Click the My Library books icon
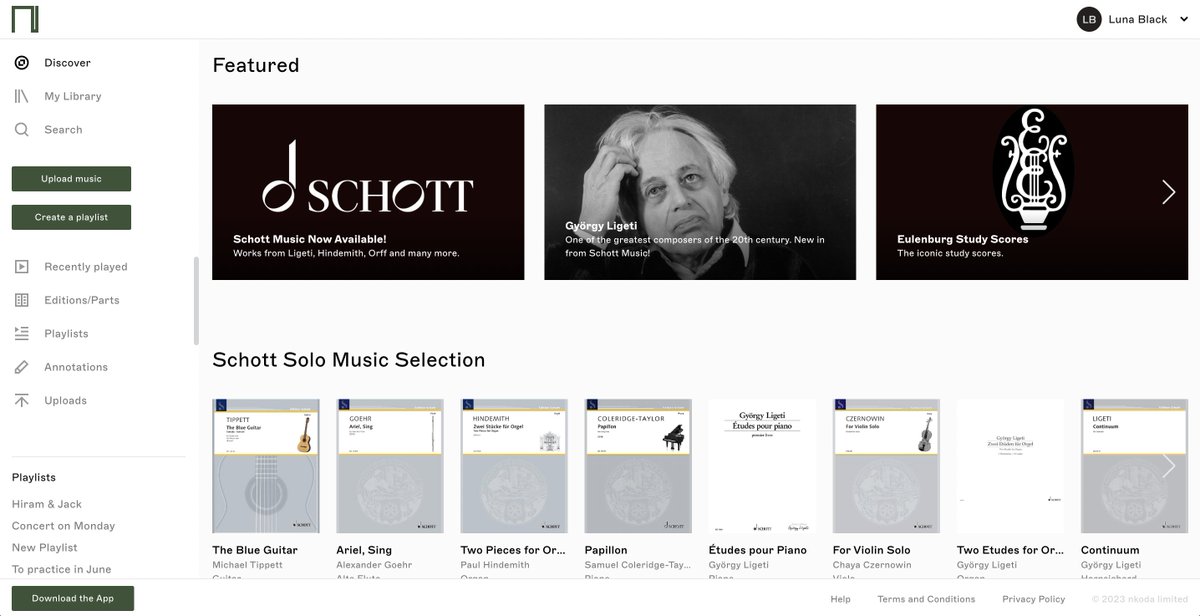 22,96
